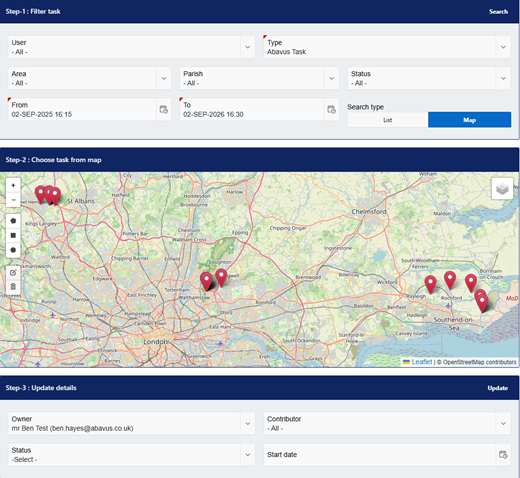Expand the User dropdown

(x=248, y=47)
